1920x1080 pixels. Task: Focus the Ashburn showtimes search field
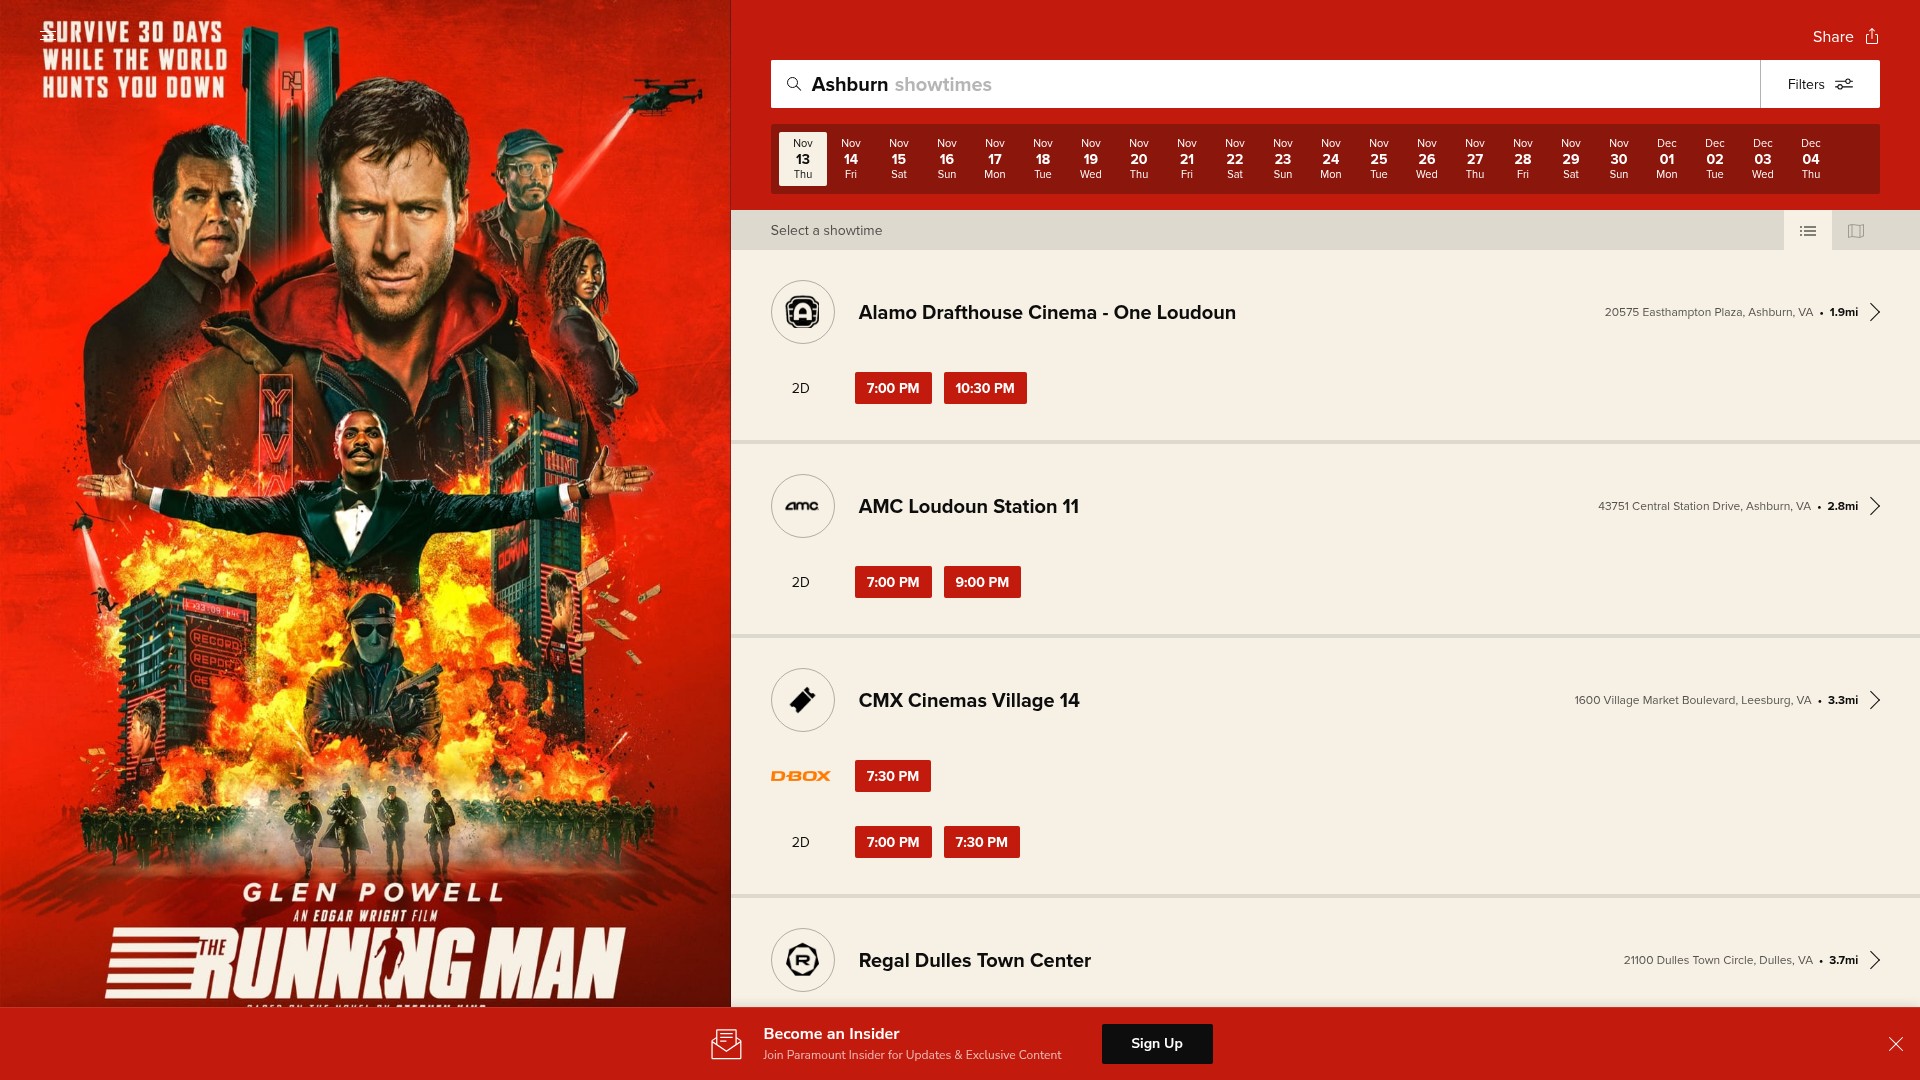pos(1265,84)
